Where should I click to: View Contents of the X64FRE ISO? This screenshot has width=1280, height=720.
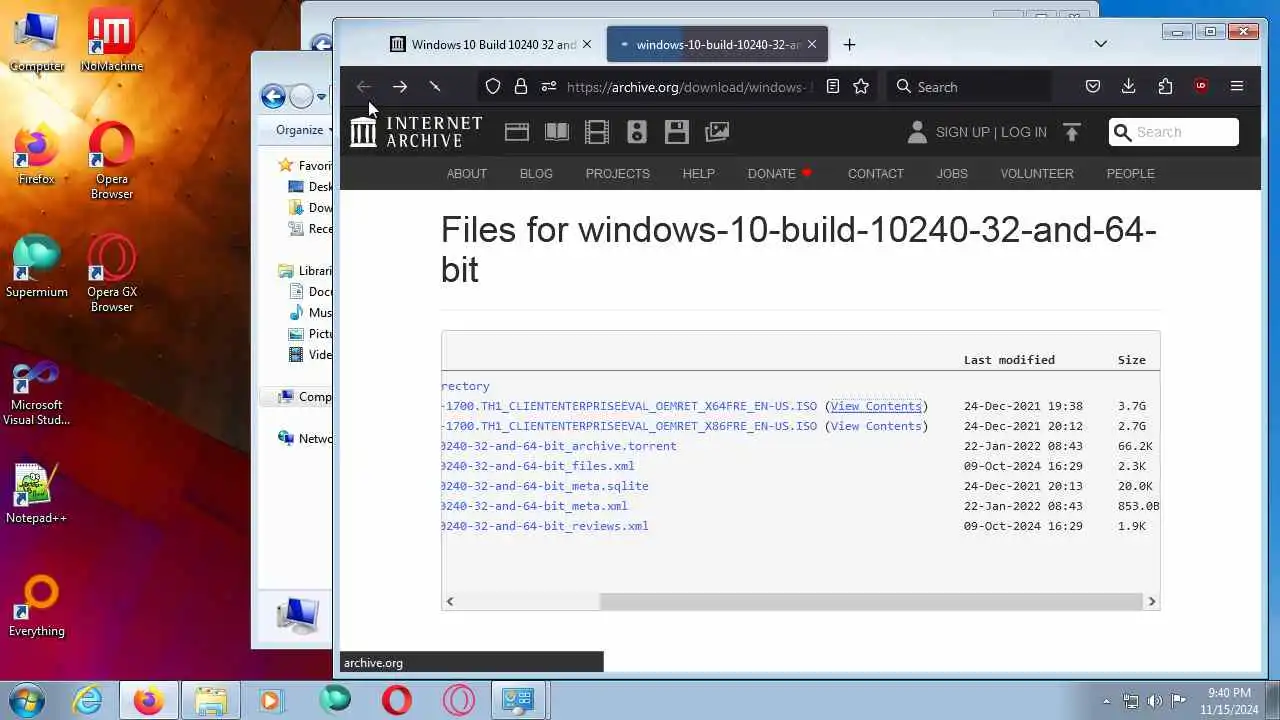[876, 406]
